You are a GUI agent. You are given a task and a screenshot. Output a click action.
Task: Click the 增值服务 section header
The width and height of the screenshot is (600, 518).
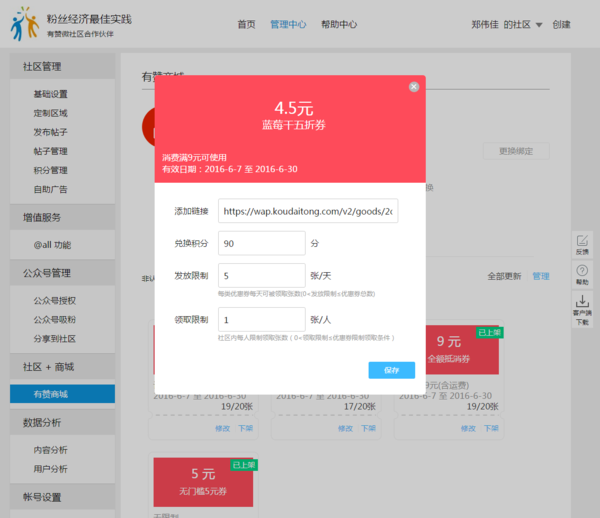coord(62,217)
